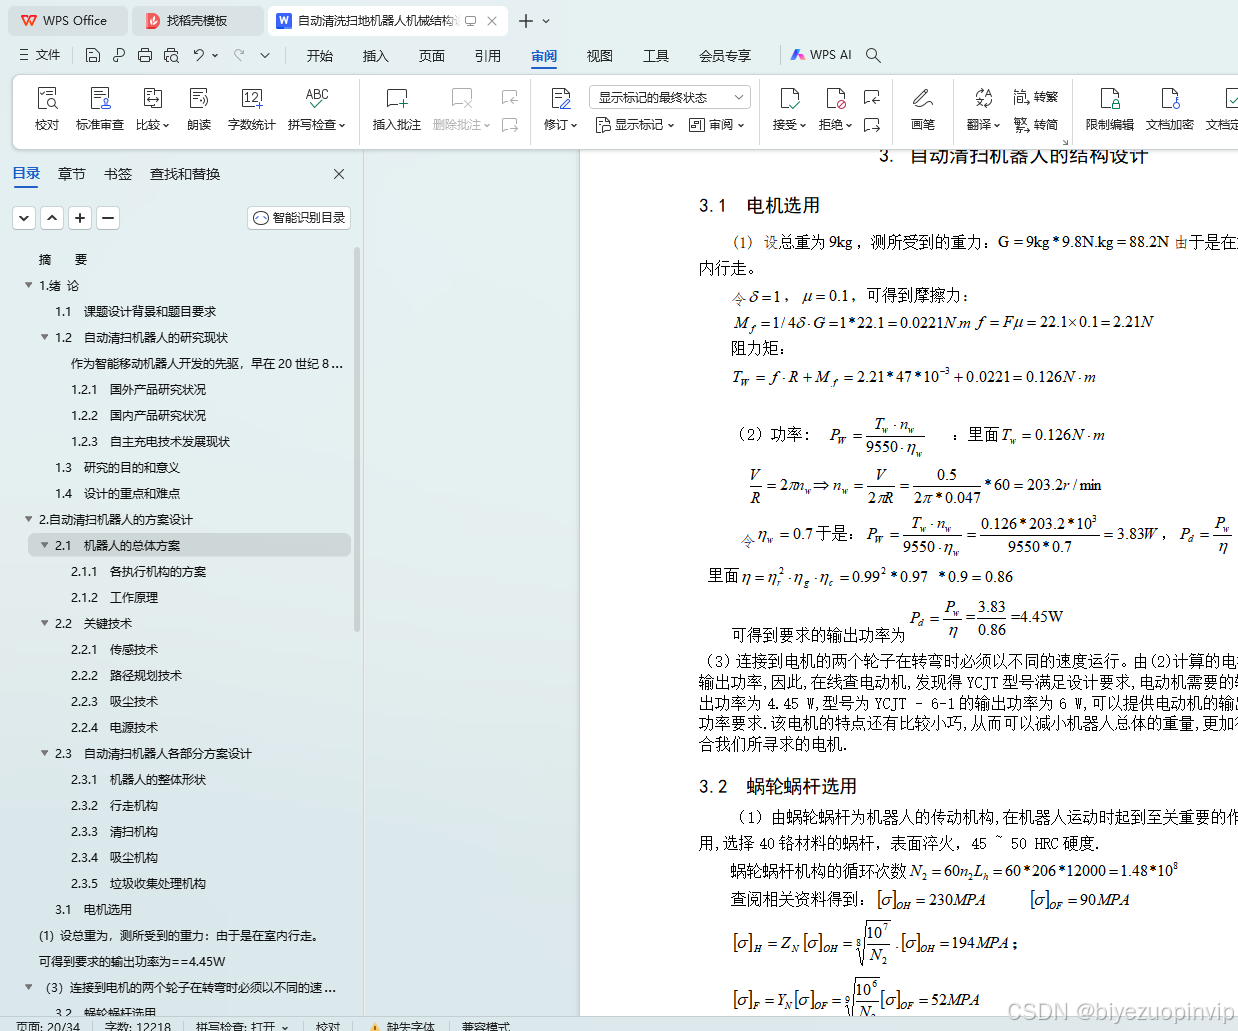
Task: Open new tab with plus button
Action: (x=526, y=20)
